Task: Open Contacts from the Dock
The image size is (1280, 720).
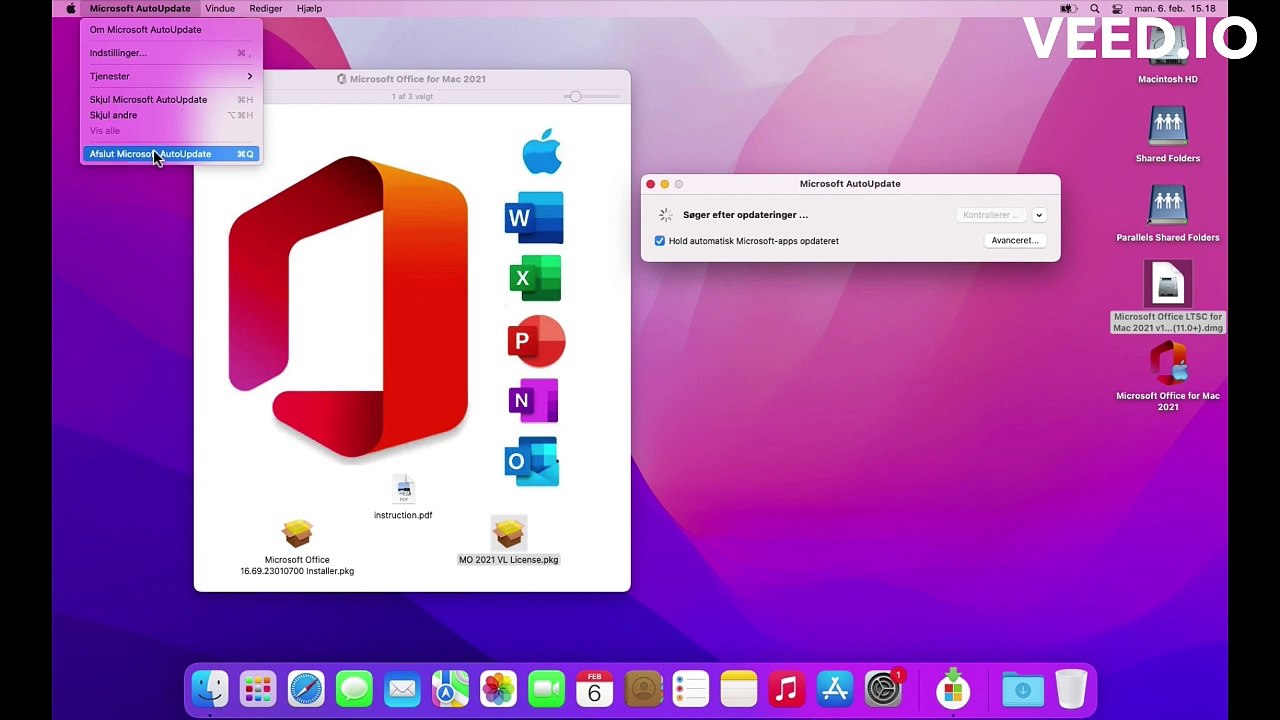Action: [643, 689]
